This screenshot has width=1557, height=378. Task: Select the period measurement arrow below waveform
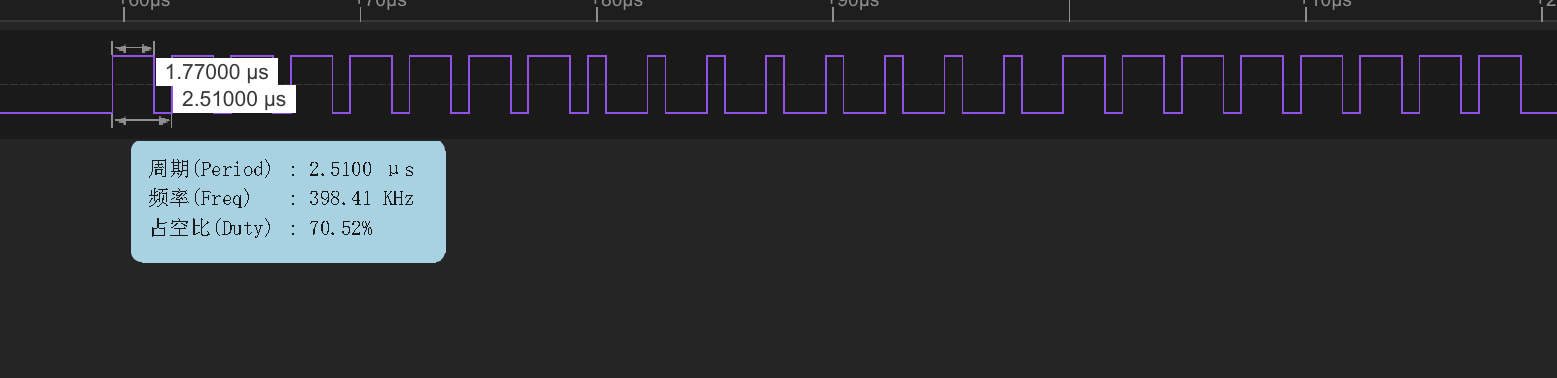(x=141, y=121)
